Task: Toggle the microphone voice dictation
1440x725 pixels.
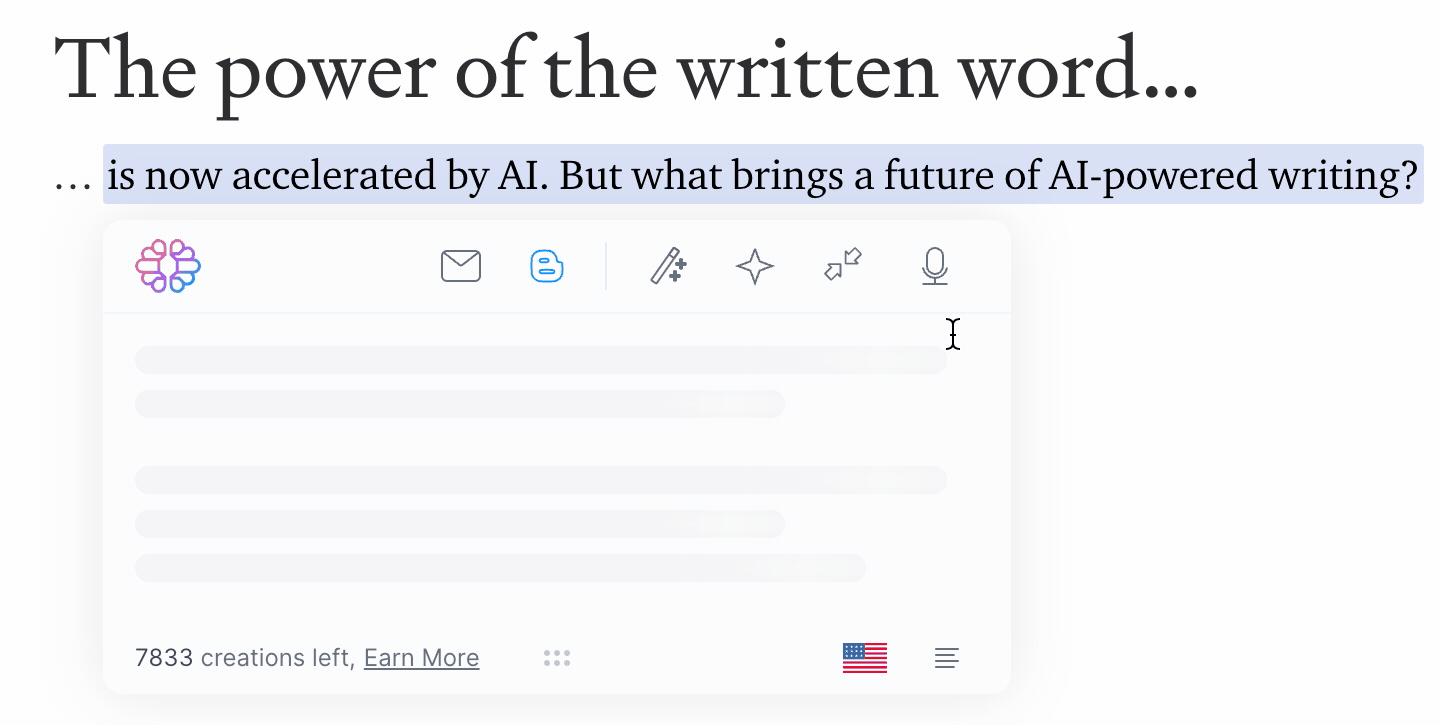Action: pyautogui.click(x=934, y=266)
